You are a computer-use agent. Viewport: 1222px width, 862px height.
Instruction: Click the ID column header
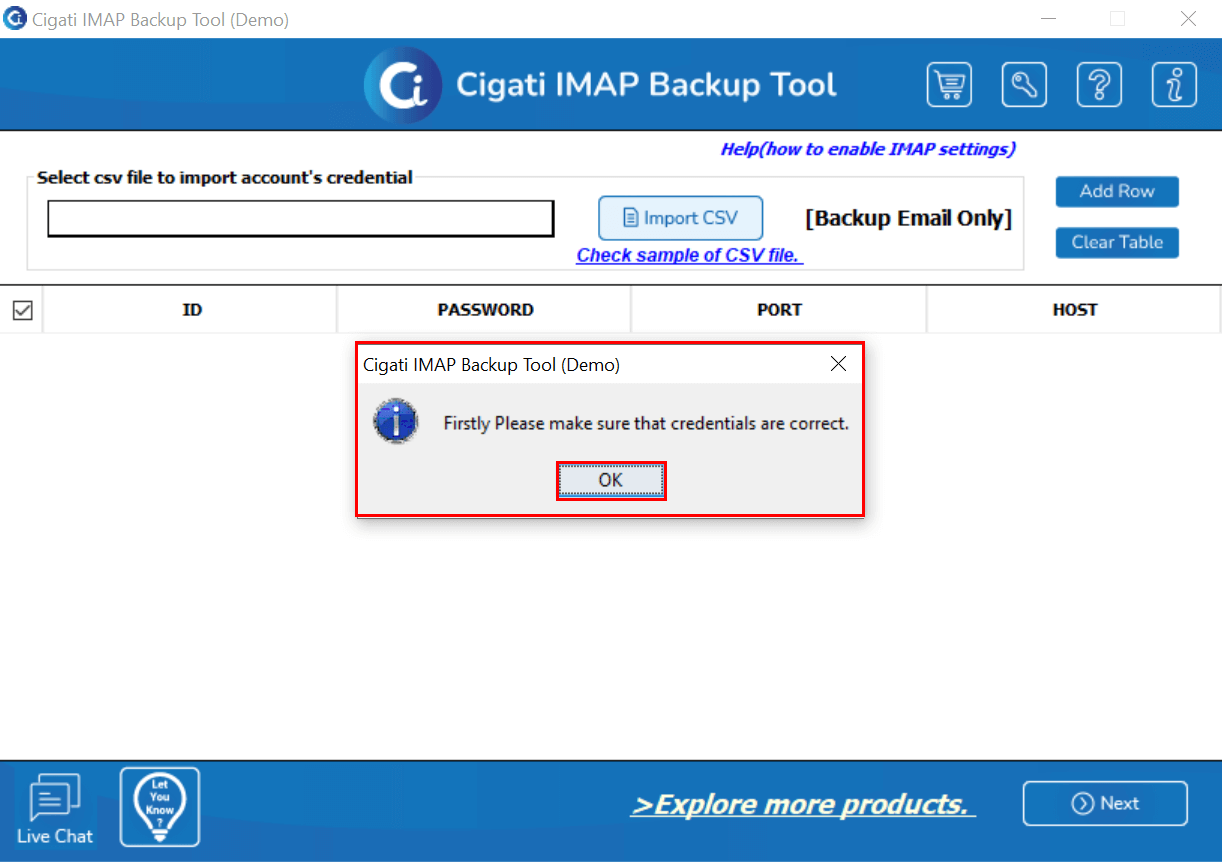[x=191, y=310]
